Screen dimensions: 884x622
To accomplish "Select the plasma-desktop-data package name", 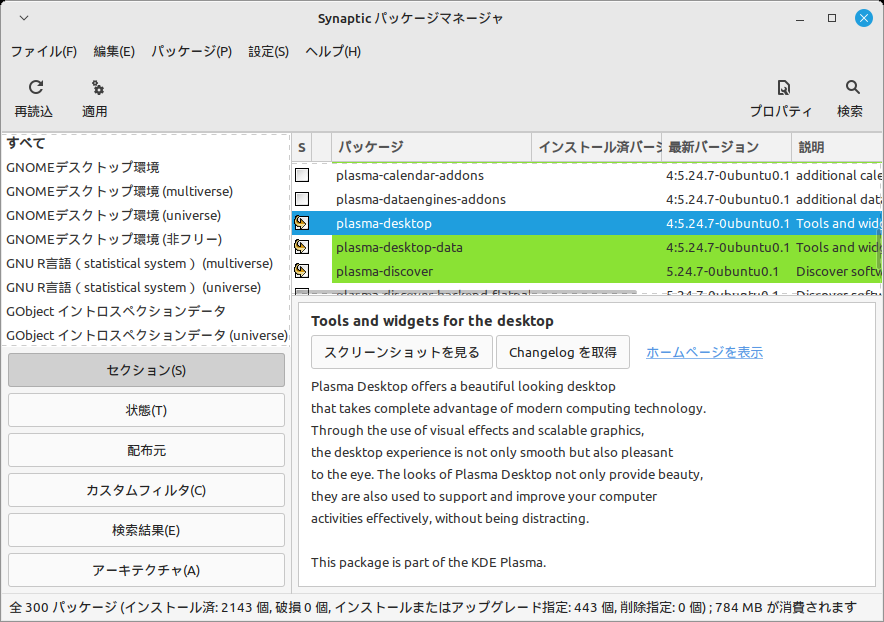I will click(399, 247).
